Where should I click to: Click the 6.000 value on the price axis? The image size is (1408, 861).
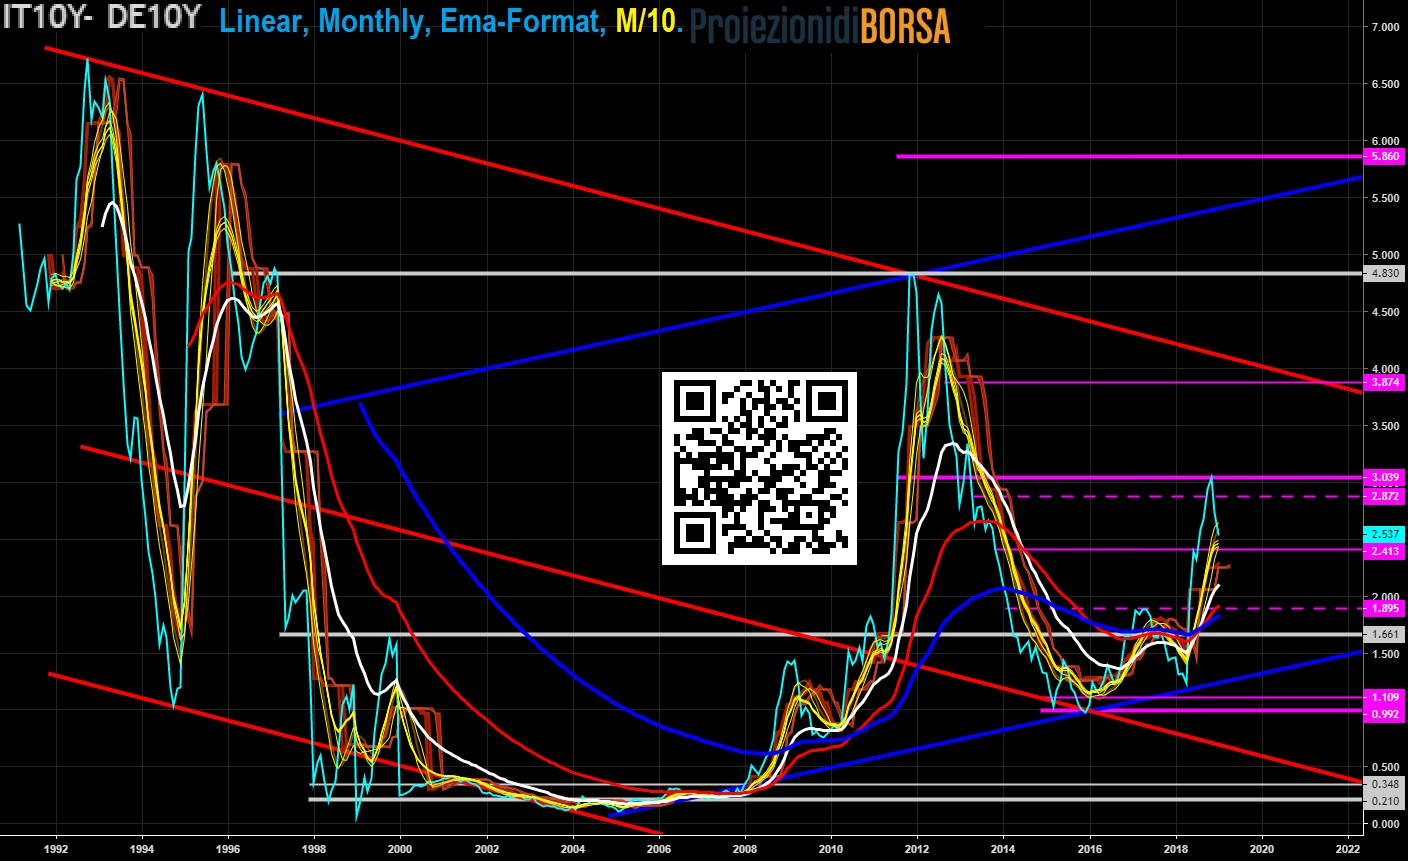(1385, 141)
